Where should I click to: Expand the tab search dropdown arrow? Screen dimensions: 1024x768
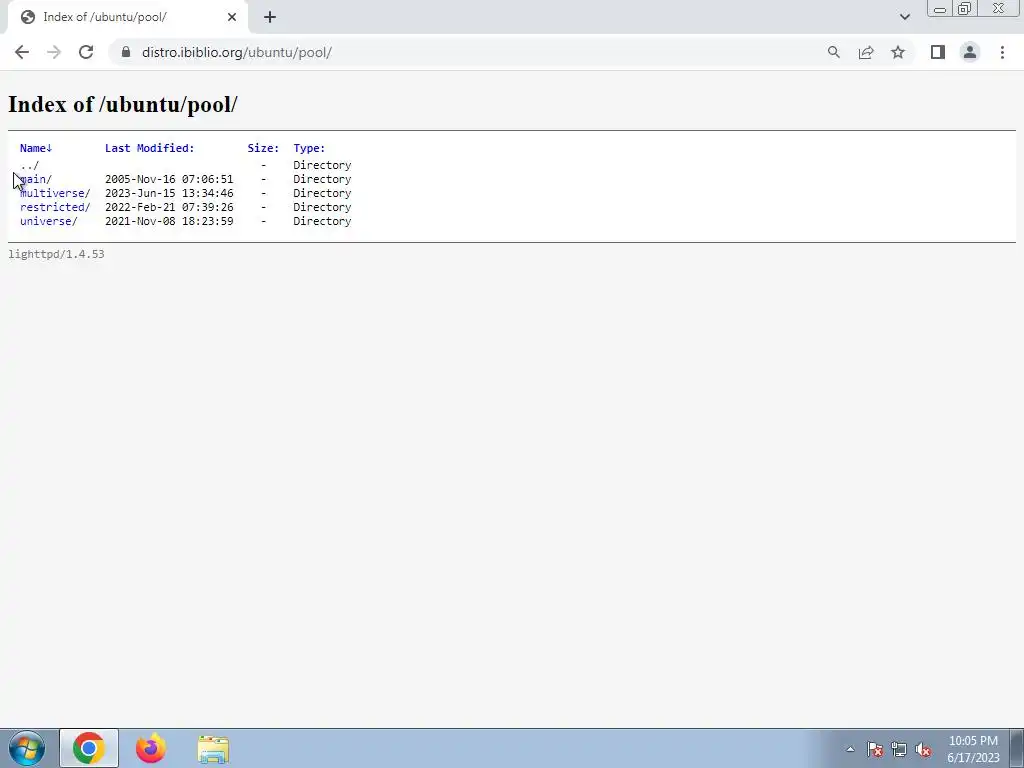904,17
